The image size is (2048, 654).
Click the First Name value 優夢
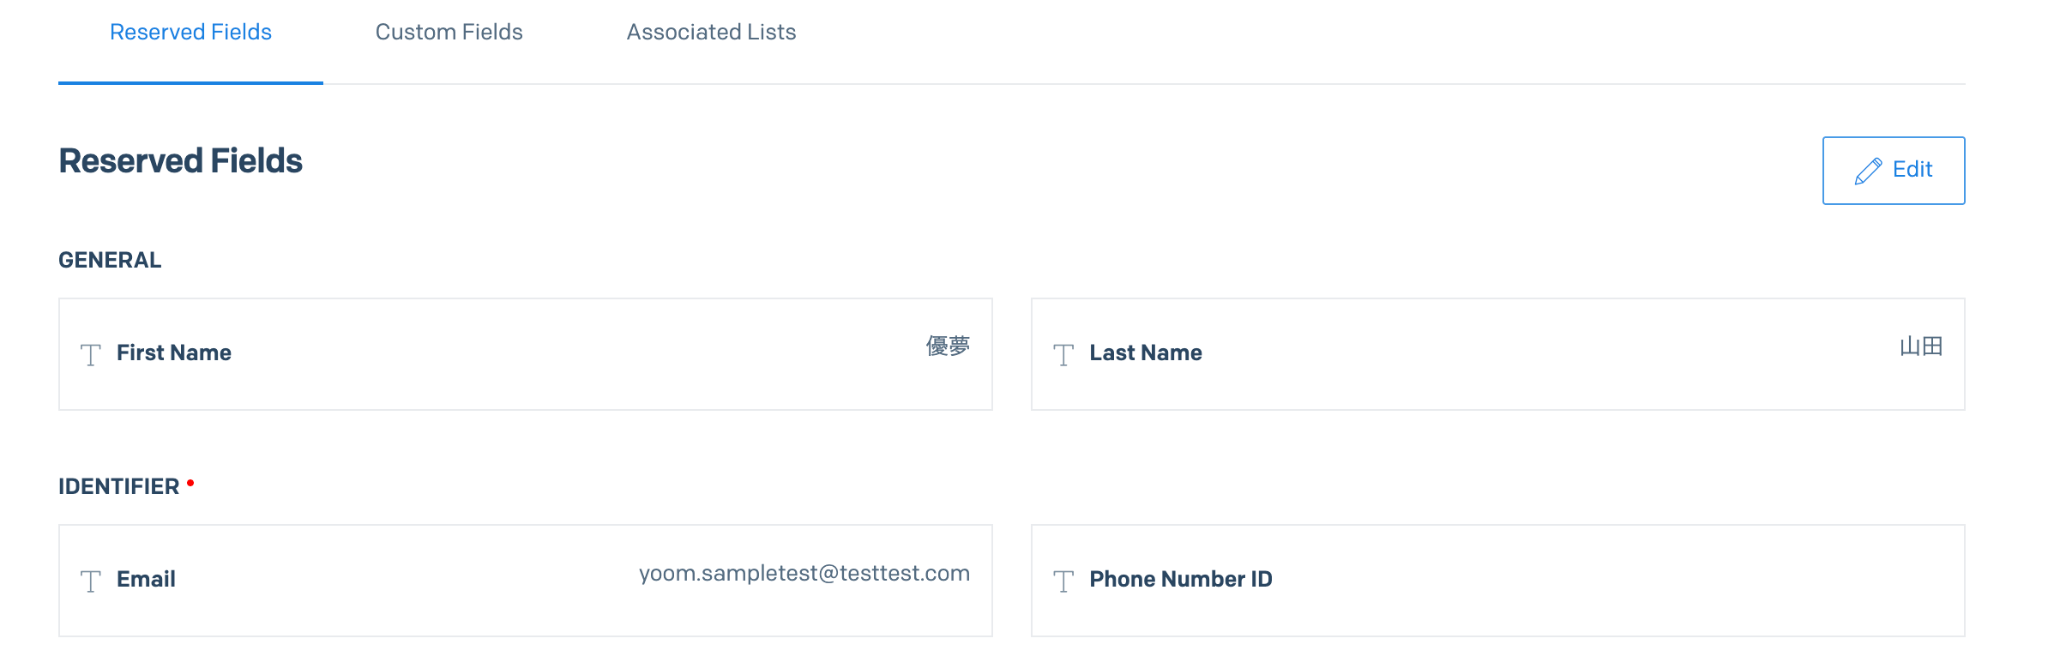(947, 346)
